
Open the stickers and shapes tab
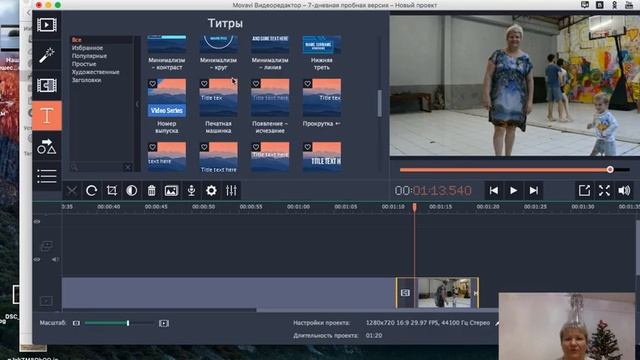(x=47, y=147)
